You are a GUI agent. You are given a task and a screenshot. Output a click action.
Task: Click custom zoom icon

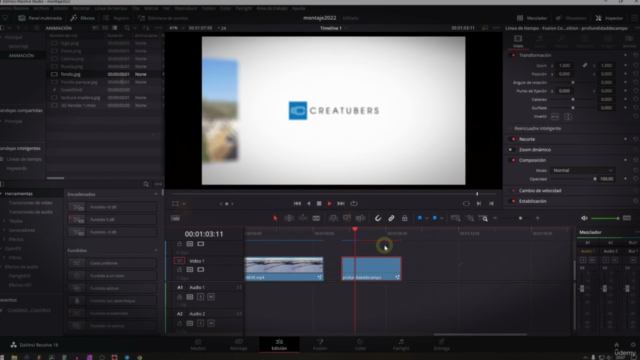[x=483, y=218]
